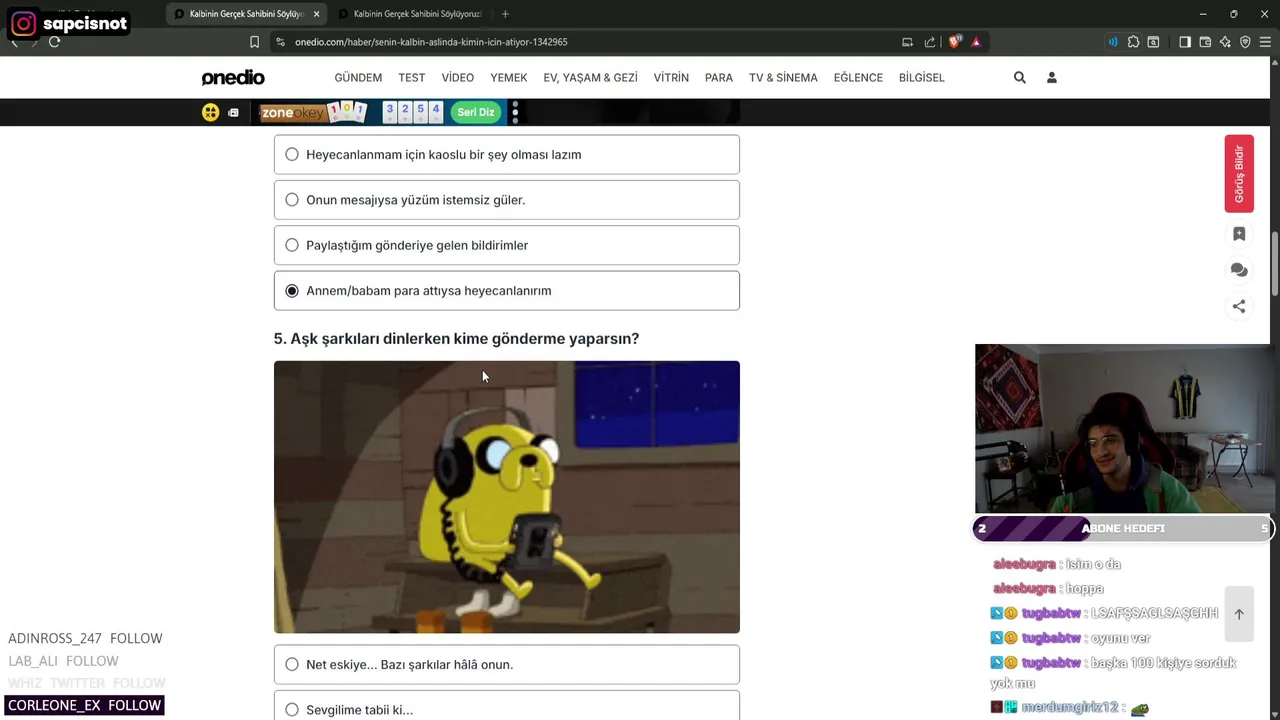Click the red Görüş Bildir feedback button
Viewport: 1280px width, 720px height.
(x=1239, y=174)
